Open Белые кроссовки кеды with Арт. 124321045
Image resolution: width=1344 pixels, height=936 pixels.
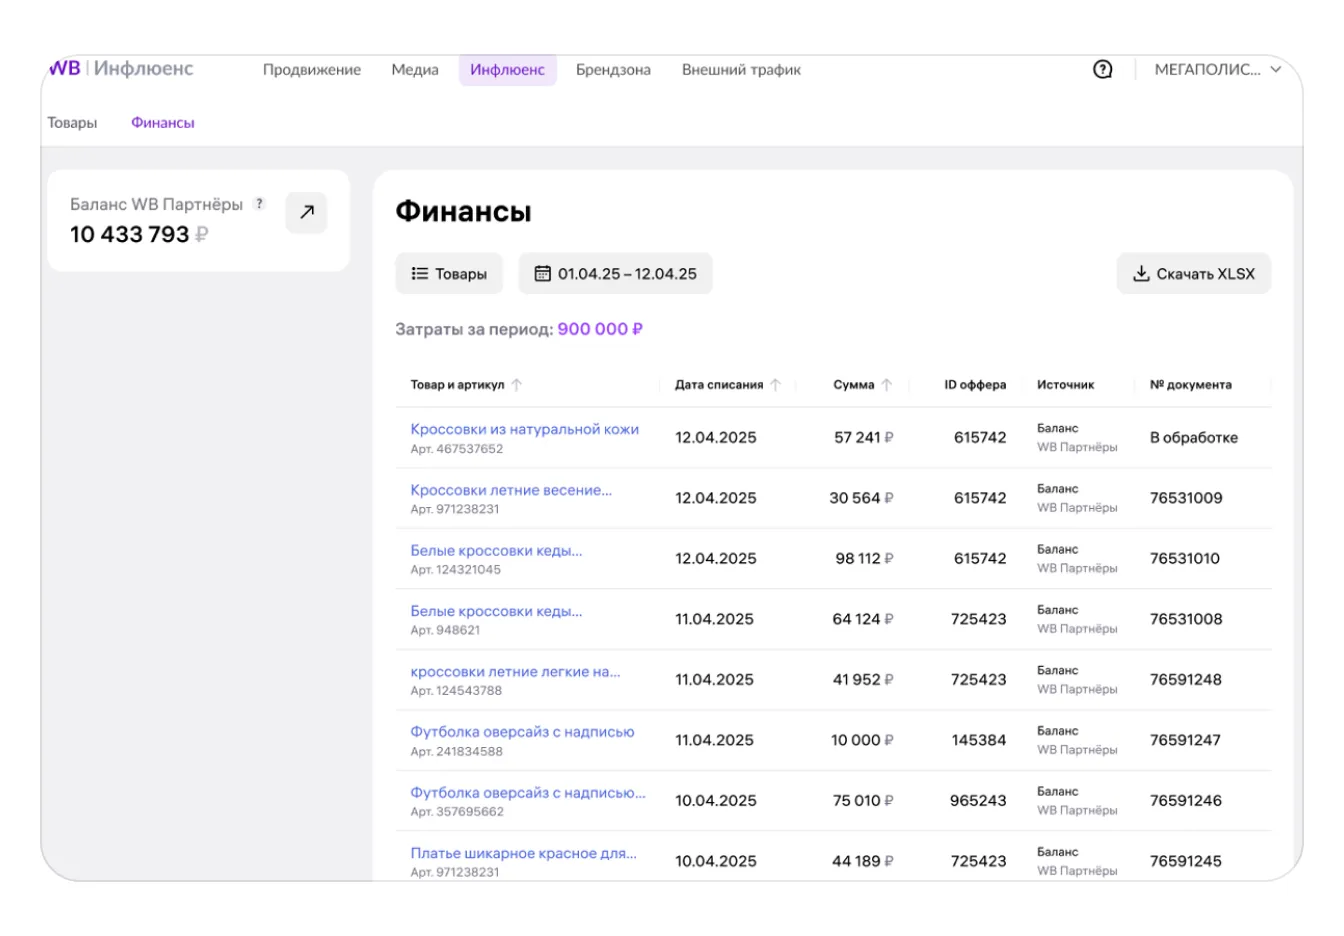click(496, 550)
